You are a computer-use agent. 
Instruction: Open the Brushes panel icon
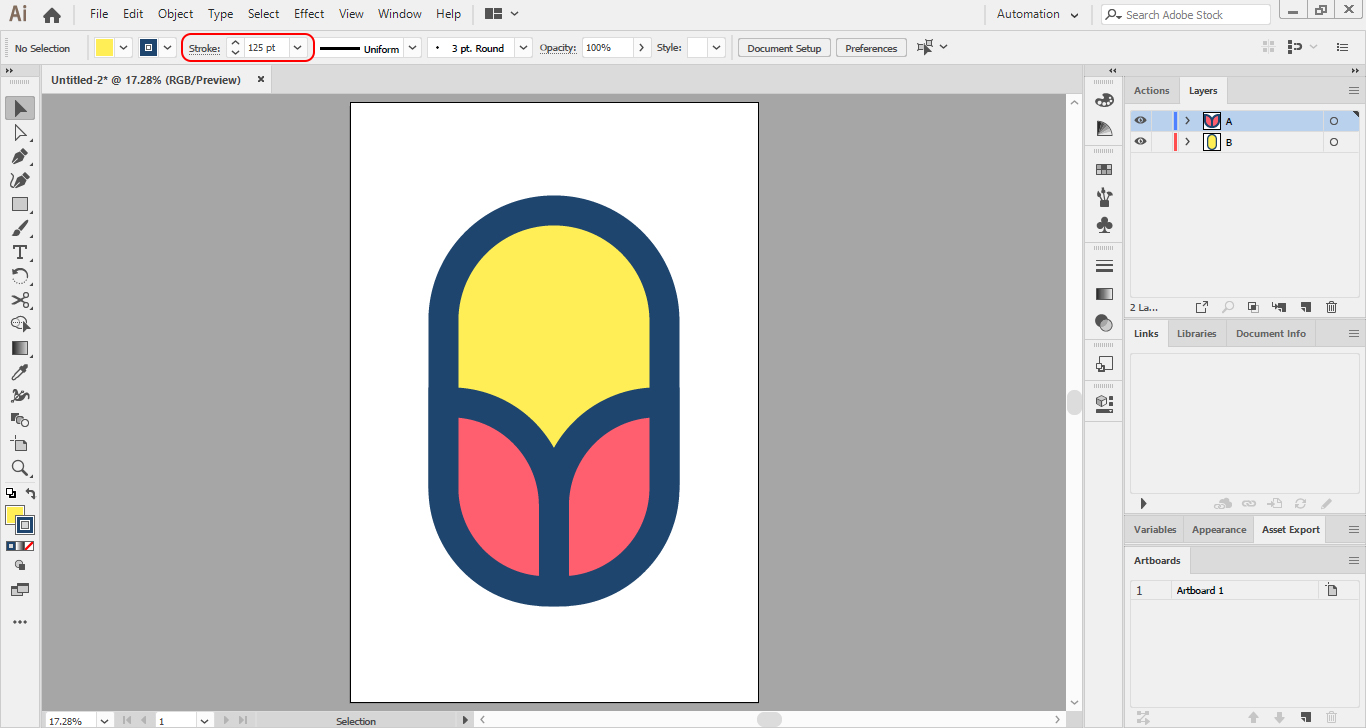(1104, 197)
